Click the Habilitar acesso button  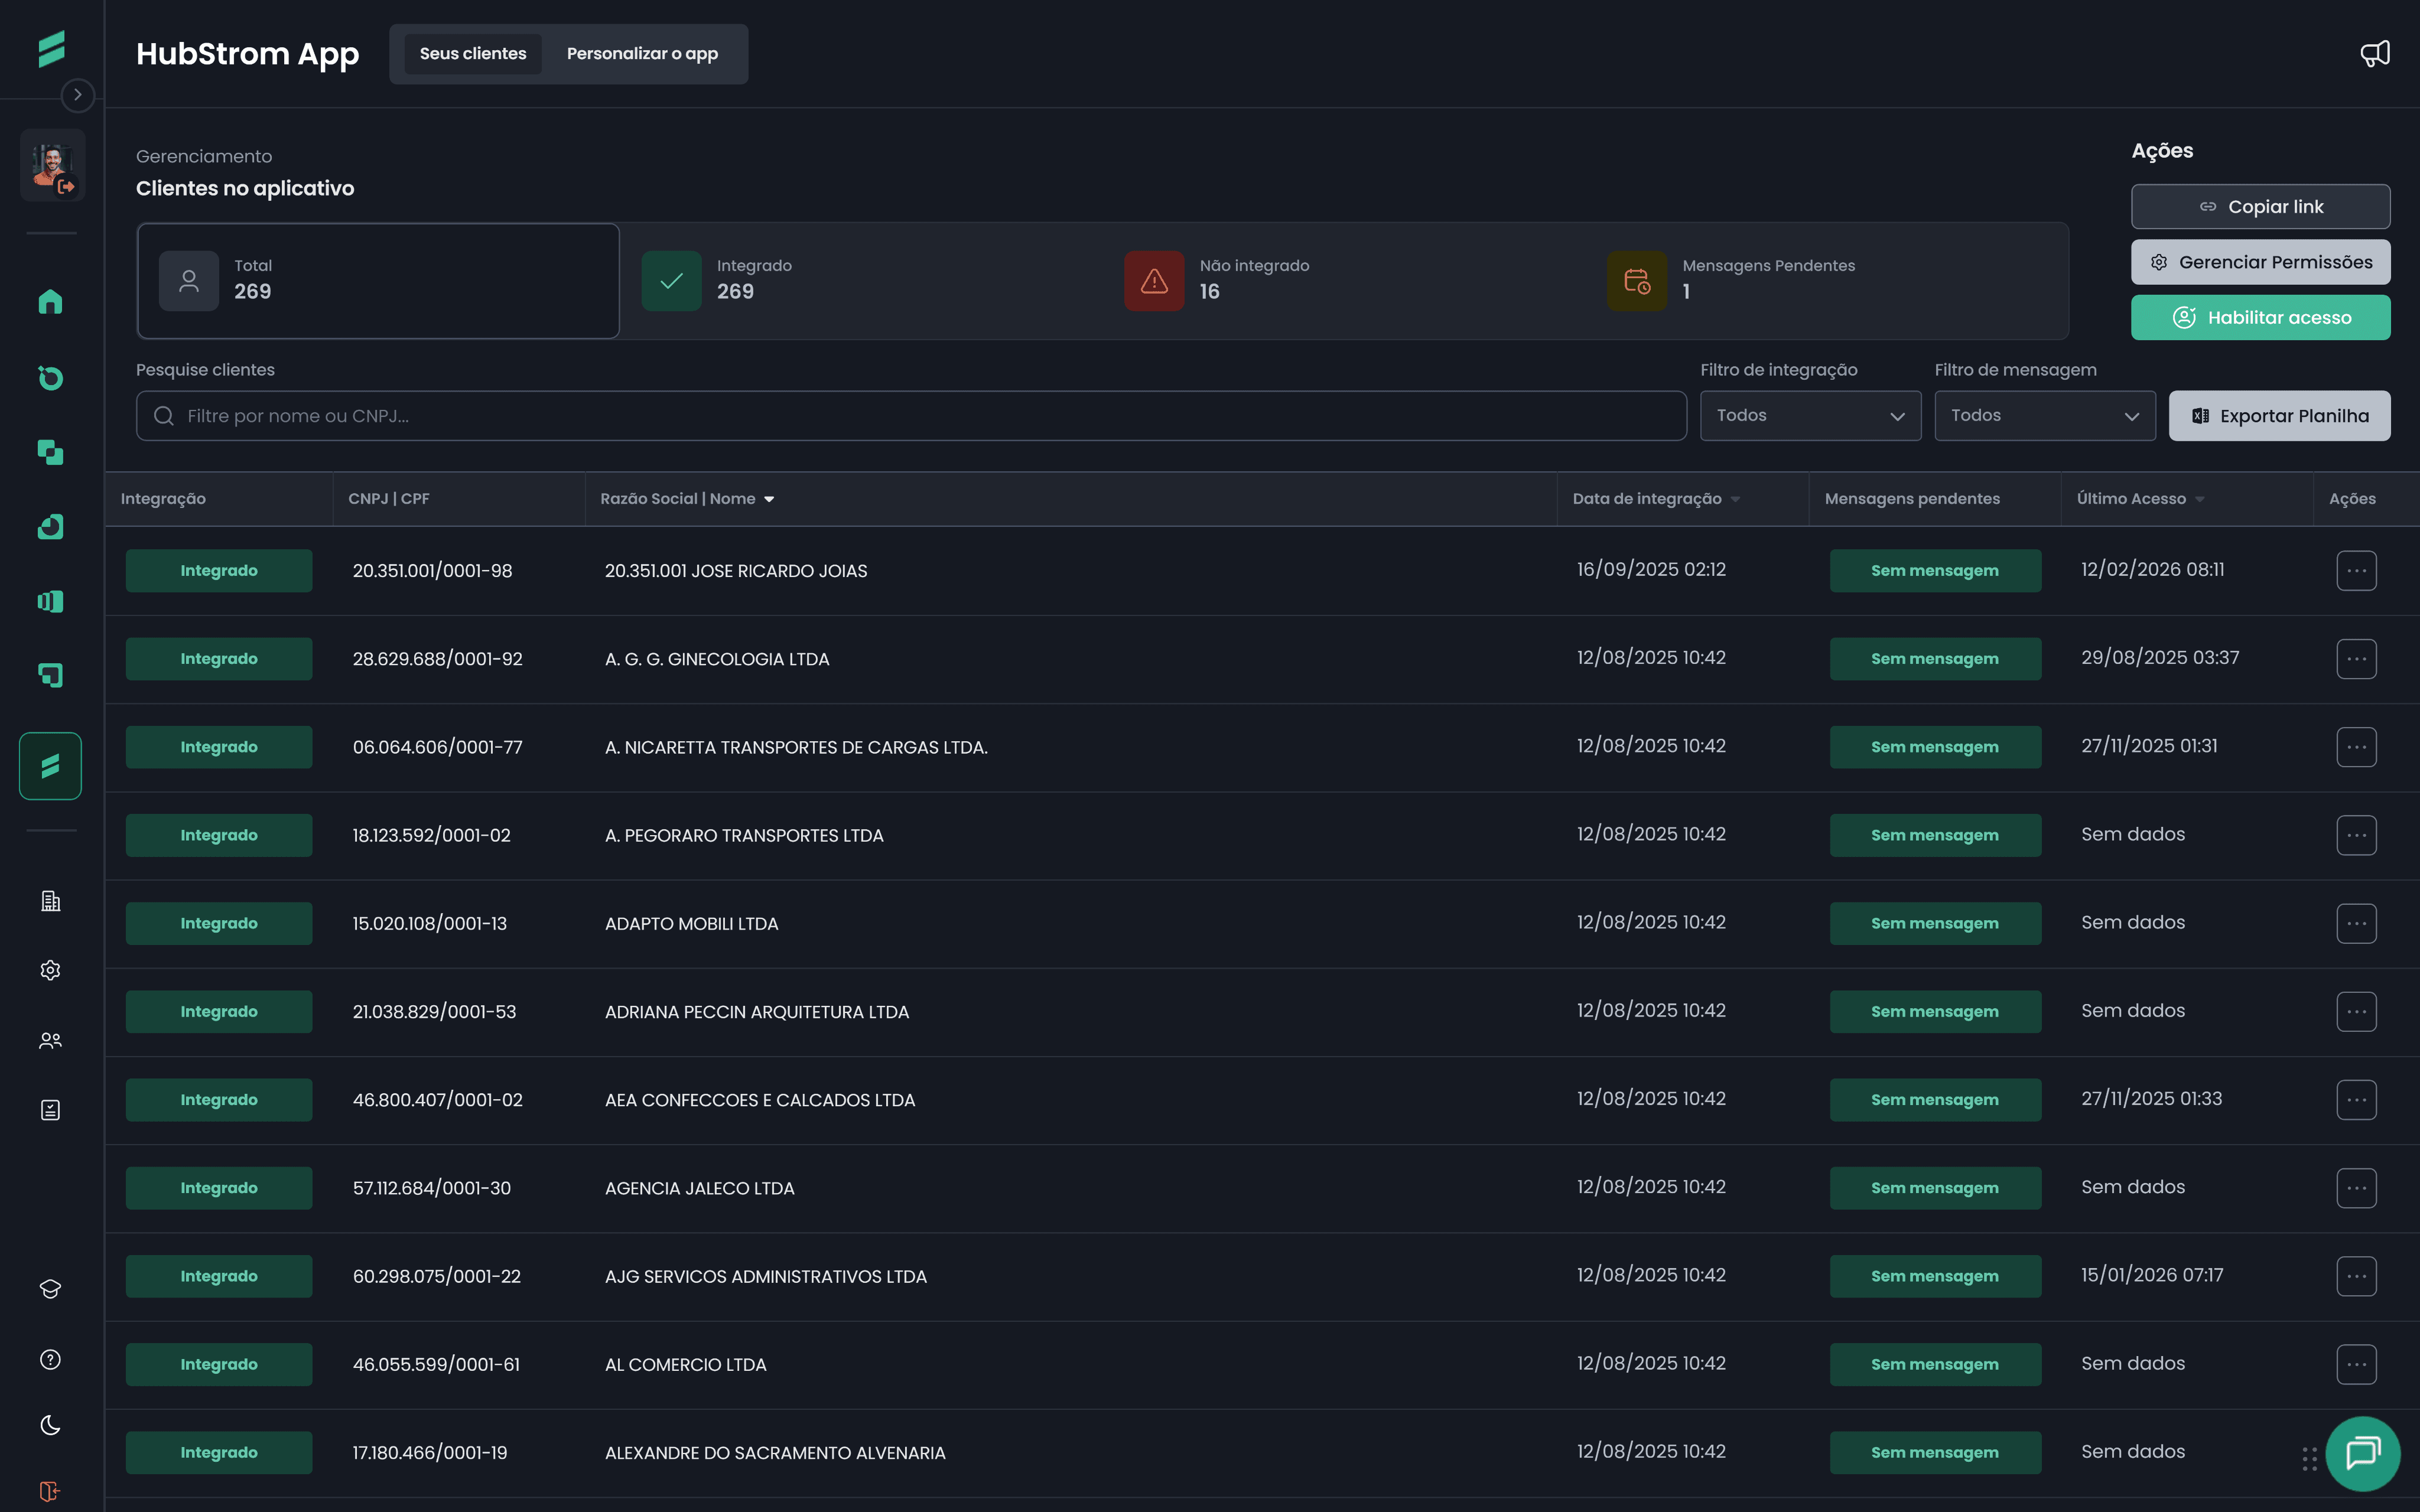(2260, 318)
